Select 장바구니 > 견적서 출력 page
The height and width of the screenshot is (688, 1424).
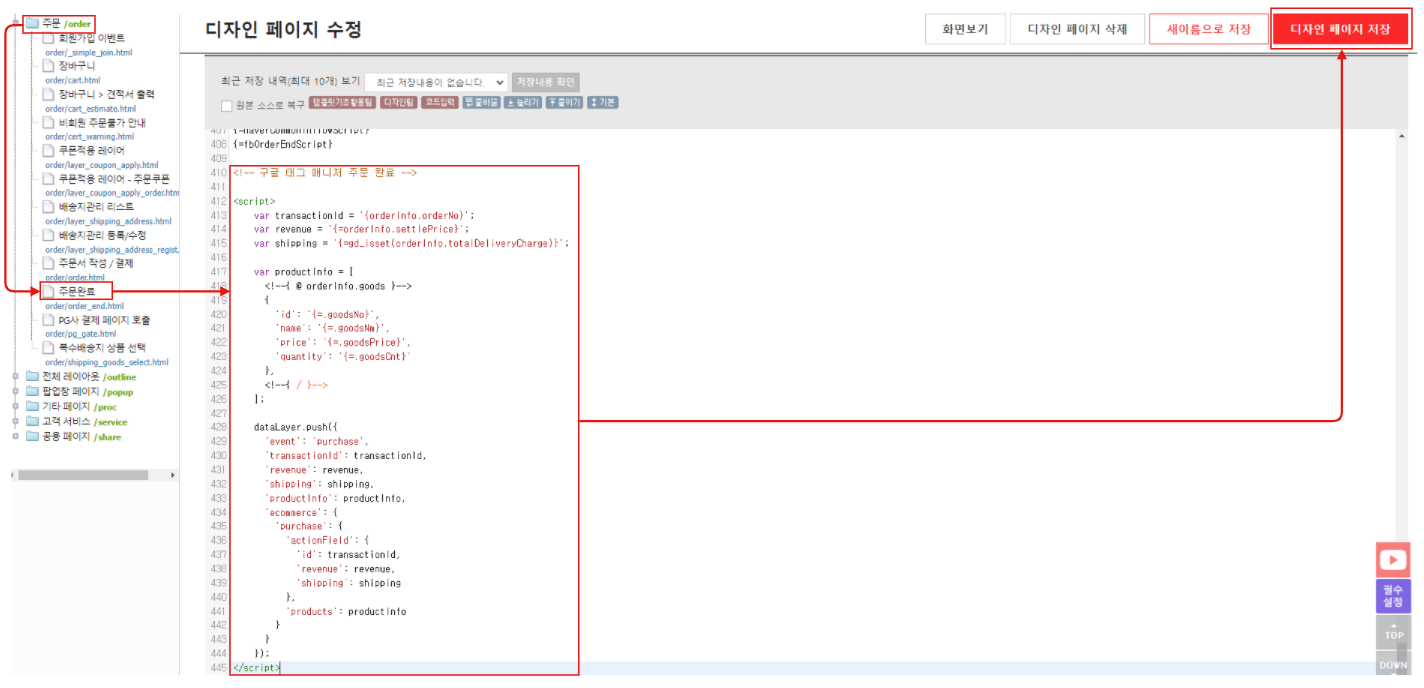point(108,94)
